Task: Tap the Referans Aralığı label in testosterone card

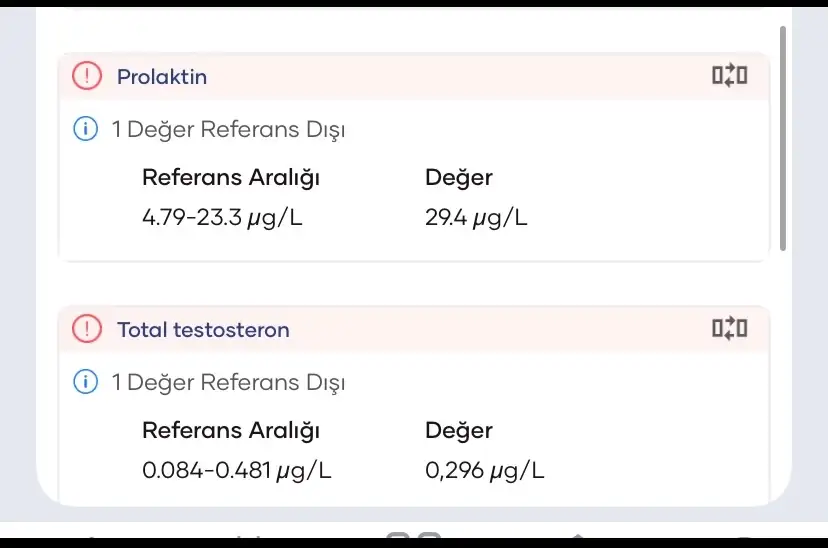Action: tap(230, 431)
